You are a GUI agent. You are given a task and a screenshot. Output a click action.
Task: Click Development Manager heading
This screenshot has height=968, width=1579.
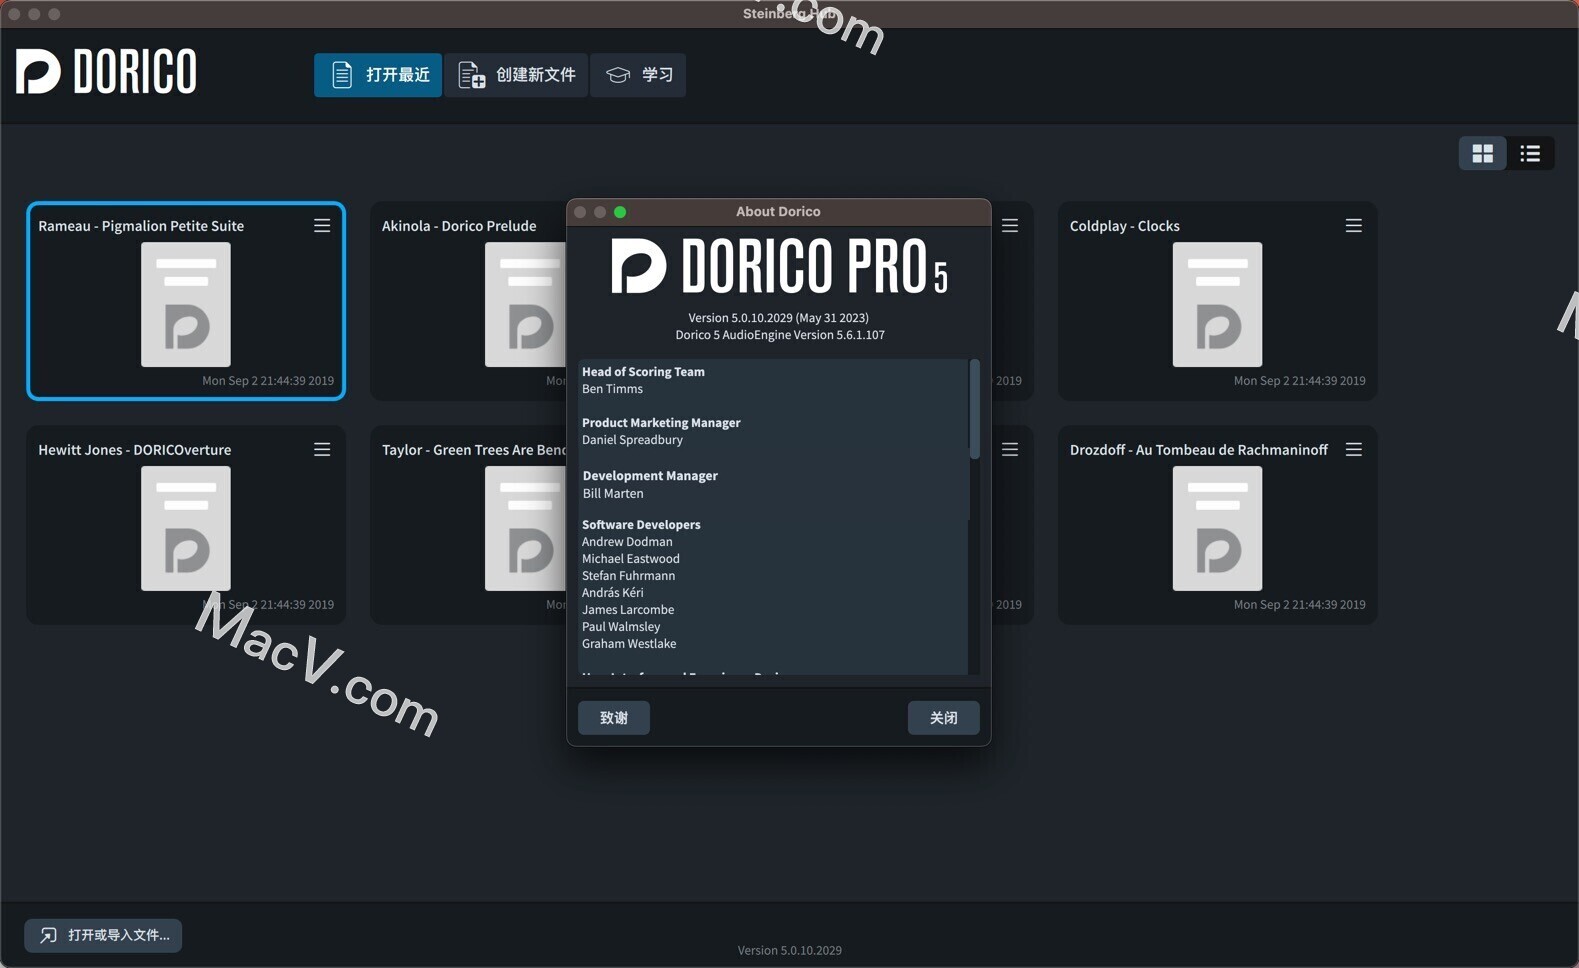[x=650, y=476]
